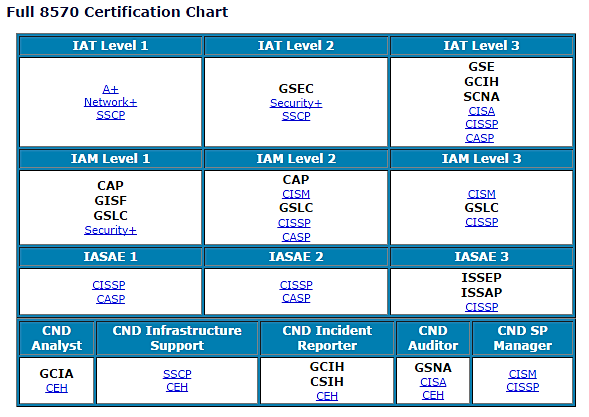Select the CAP text under IAM Level 1

click(110, 186)
